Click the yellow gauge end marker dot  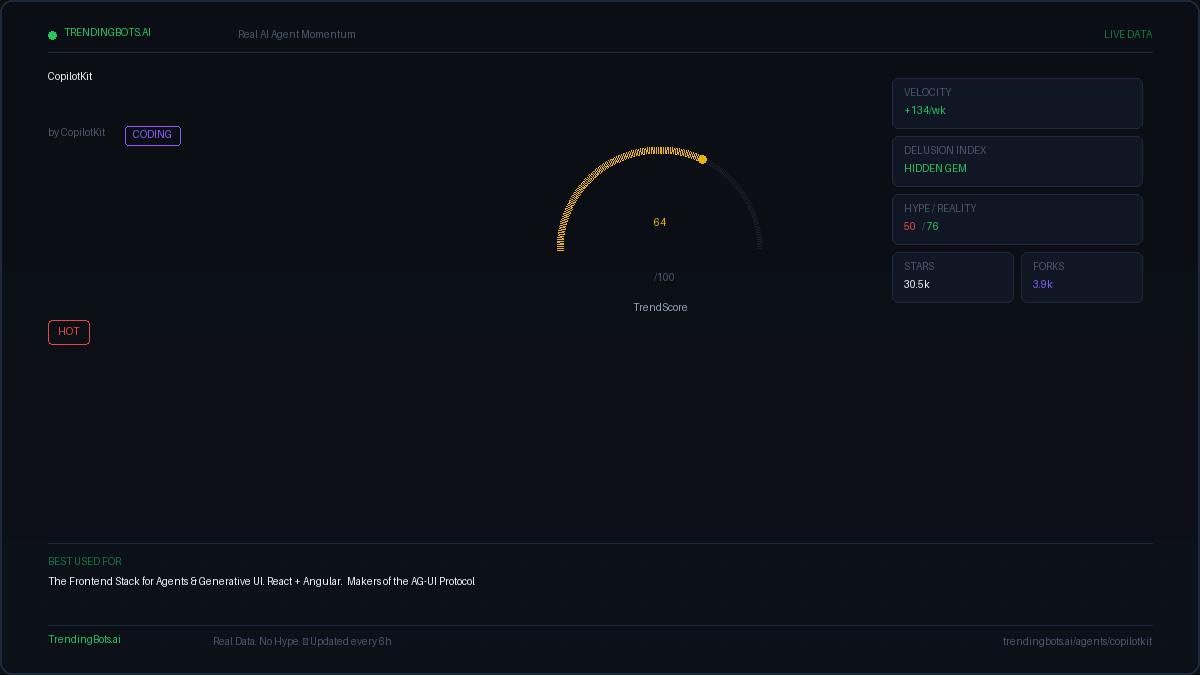pos(702,159)
